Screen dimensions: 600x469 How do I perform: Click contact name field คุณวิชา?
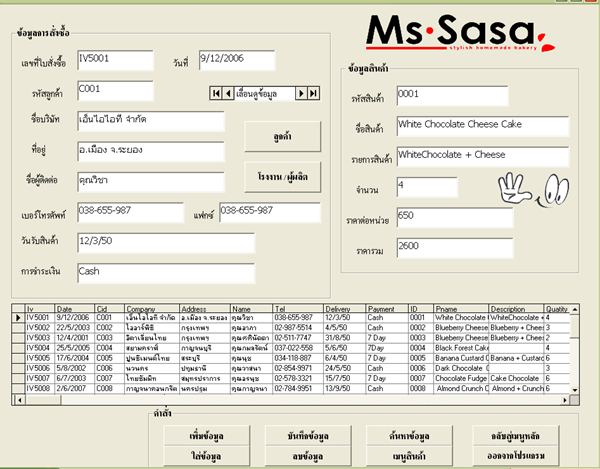151,182
